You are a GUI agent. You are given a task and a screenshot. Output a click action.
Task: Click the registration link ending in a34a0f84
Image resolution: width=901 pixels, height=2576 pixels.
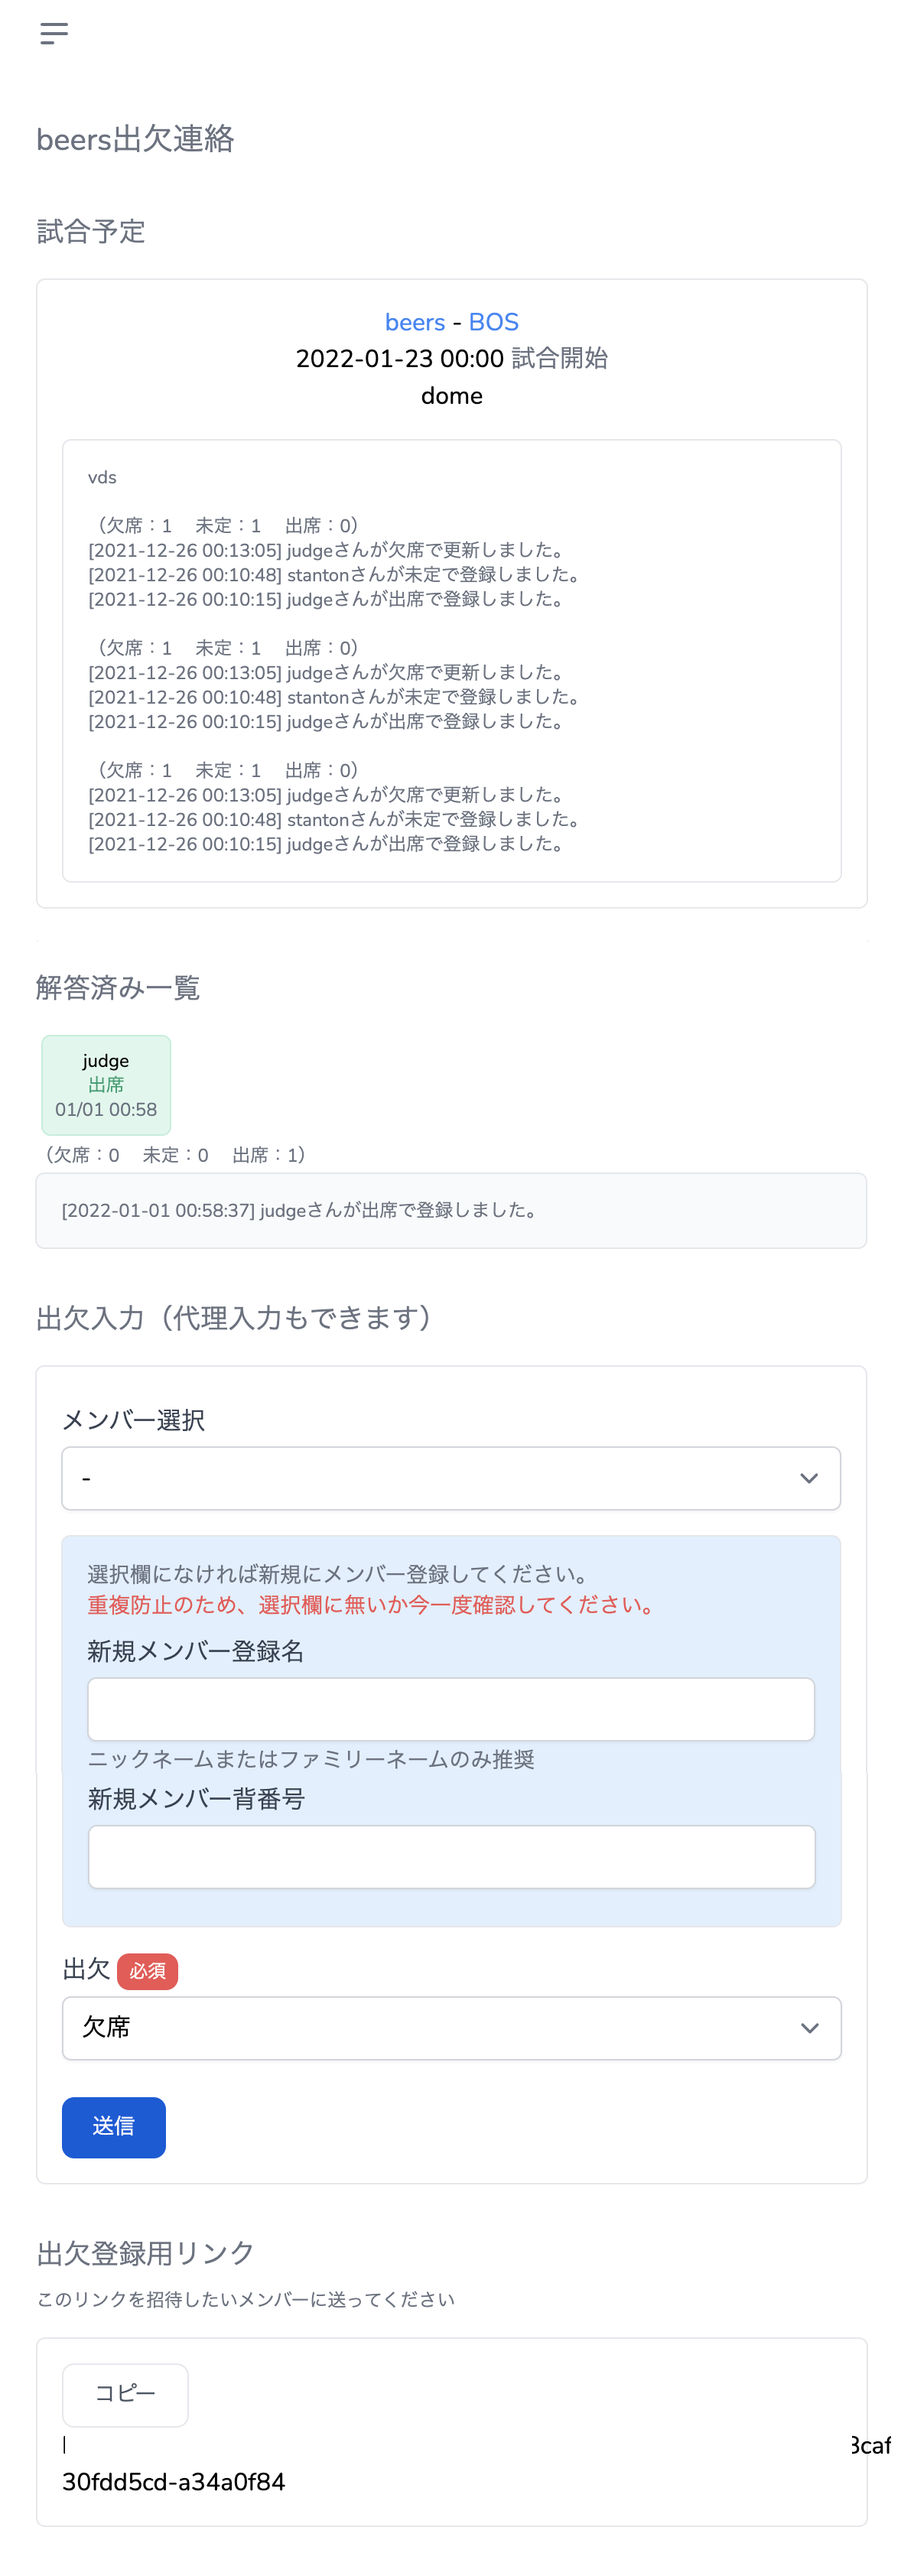click(174, 2482)
